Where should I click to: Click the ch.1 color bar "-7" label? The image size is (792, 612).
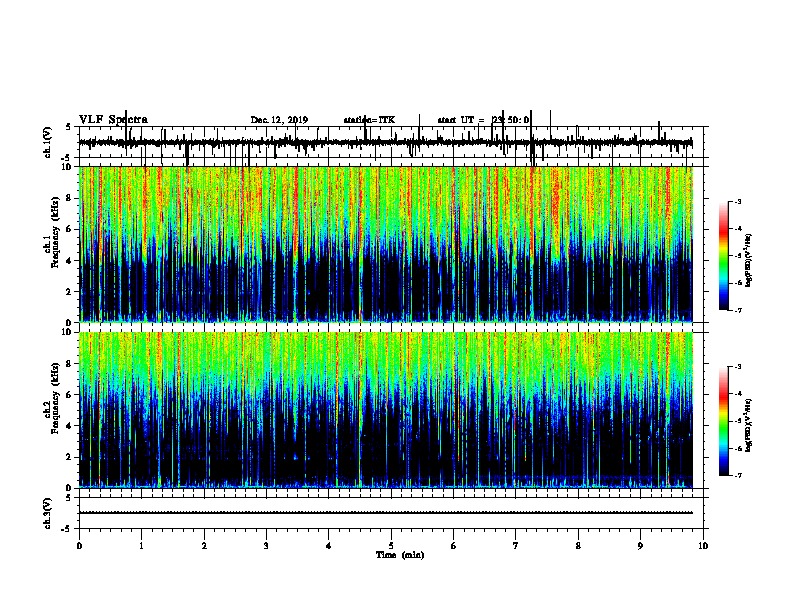(737, 310)
